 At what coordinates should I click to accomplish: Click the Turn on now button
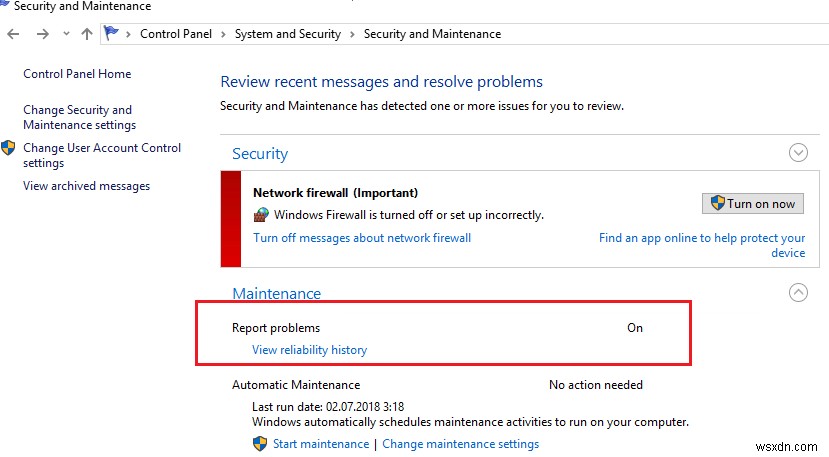coord(752,204)
